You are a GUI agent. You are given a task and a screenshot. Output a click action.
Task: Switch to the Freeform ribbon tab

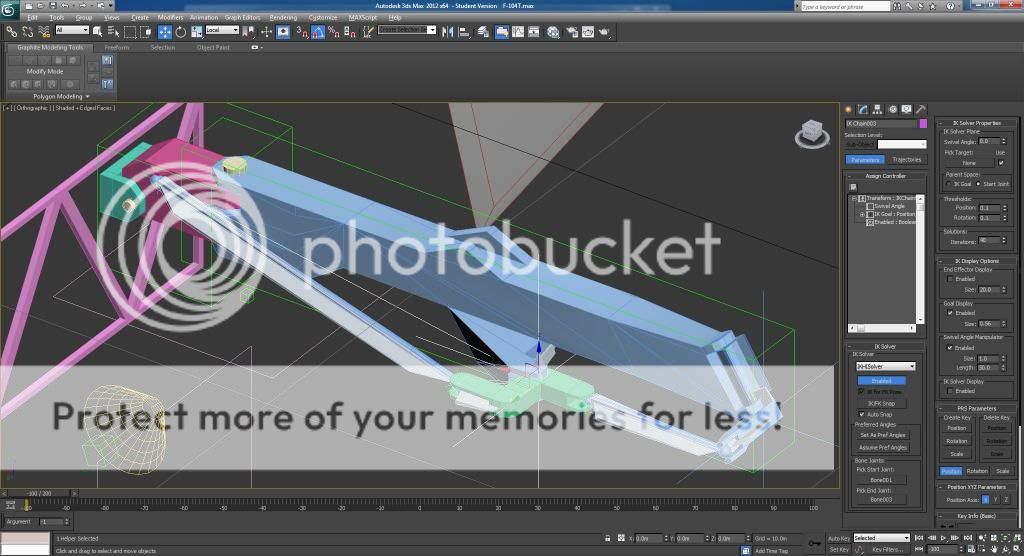pyautogui.click(x=117, y=48)
